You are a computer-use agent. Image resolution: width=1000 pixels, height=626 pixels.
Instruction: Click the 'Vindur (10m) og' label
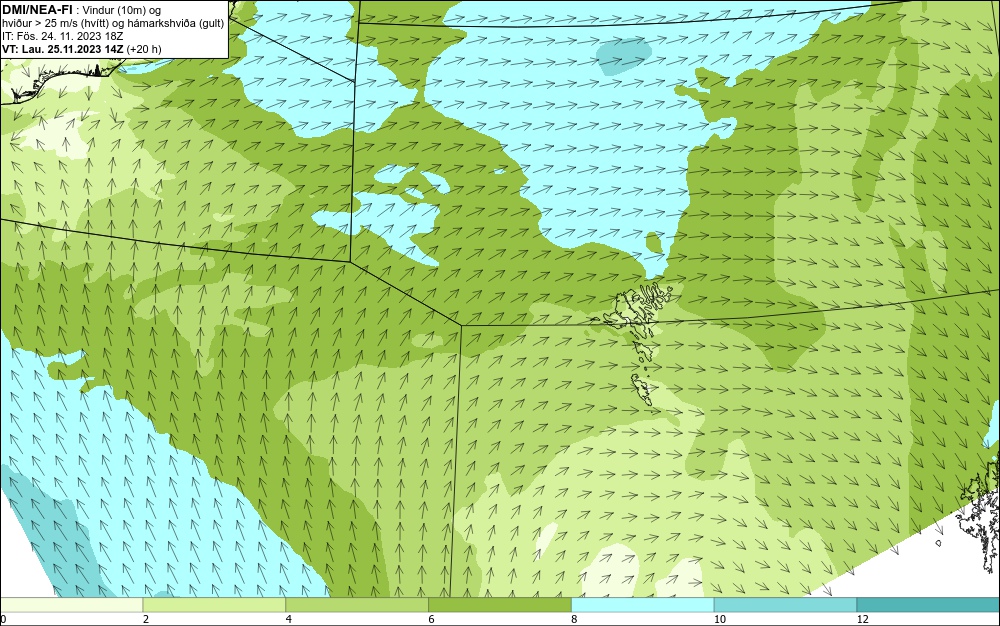click(122, 10)
